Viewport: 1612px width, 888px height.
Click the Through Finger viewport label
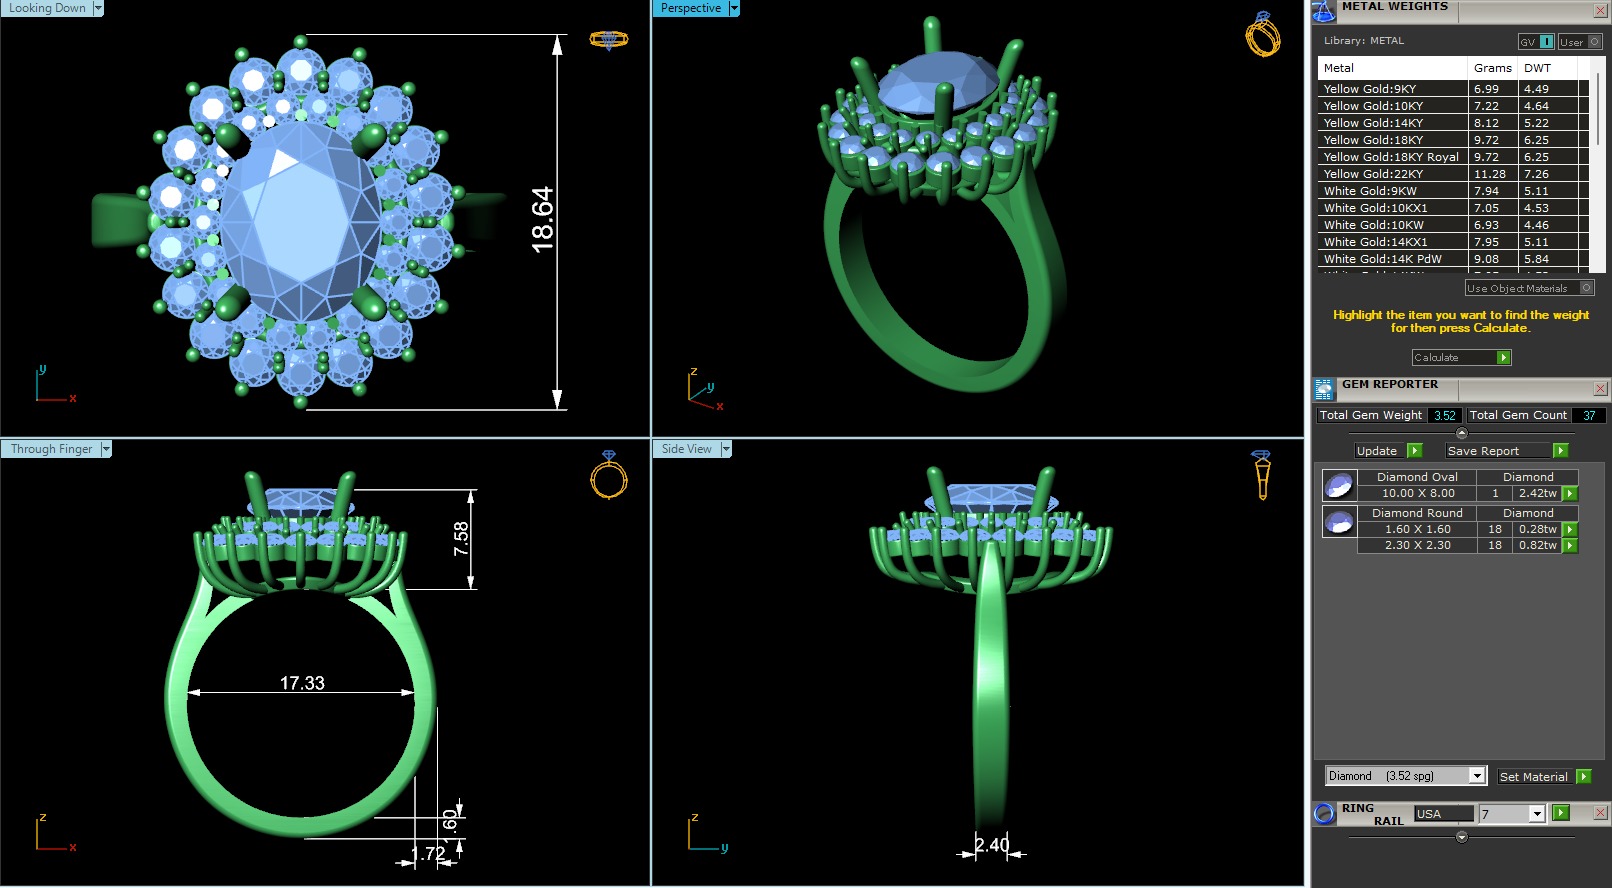click(51, 450)
